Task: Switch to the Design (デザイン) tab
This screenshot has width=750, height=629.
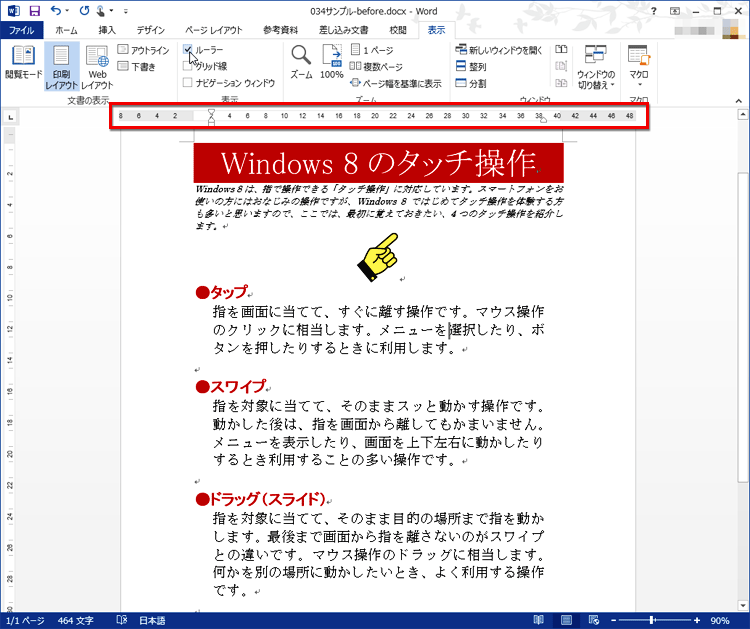Action: 151,30
